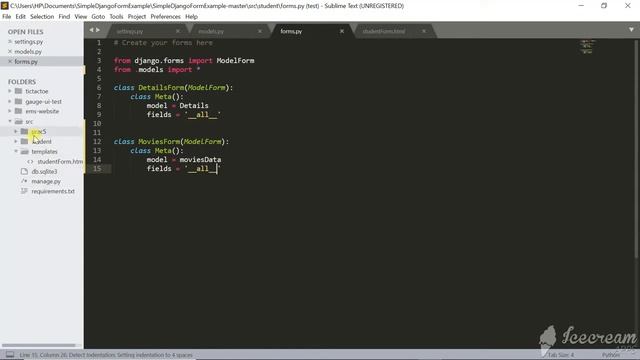This screenshot has width=640, height=360.
Task: Select the student folder label
Action: tap(41, 142)
